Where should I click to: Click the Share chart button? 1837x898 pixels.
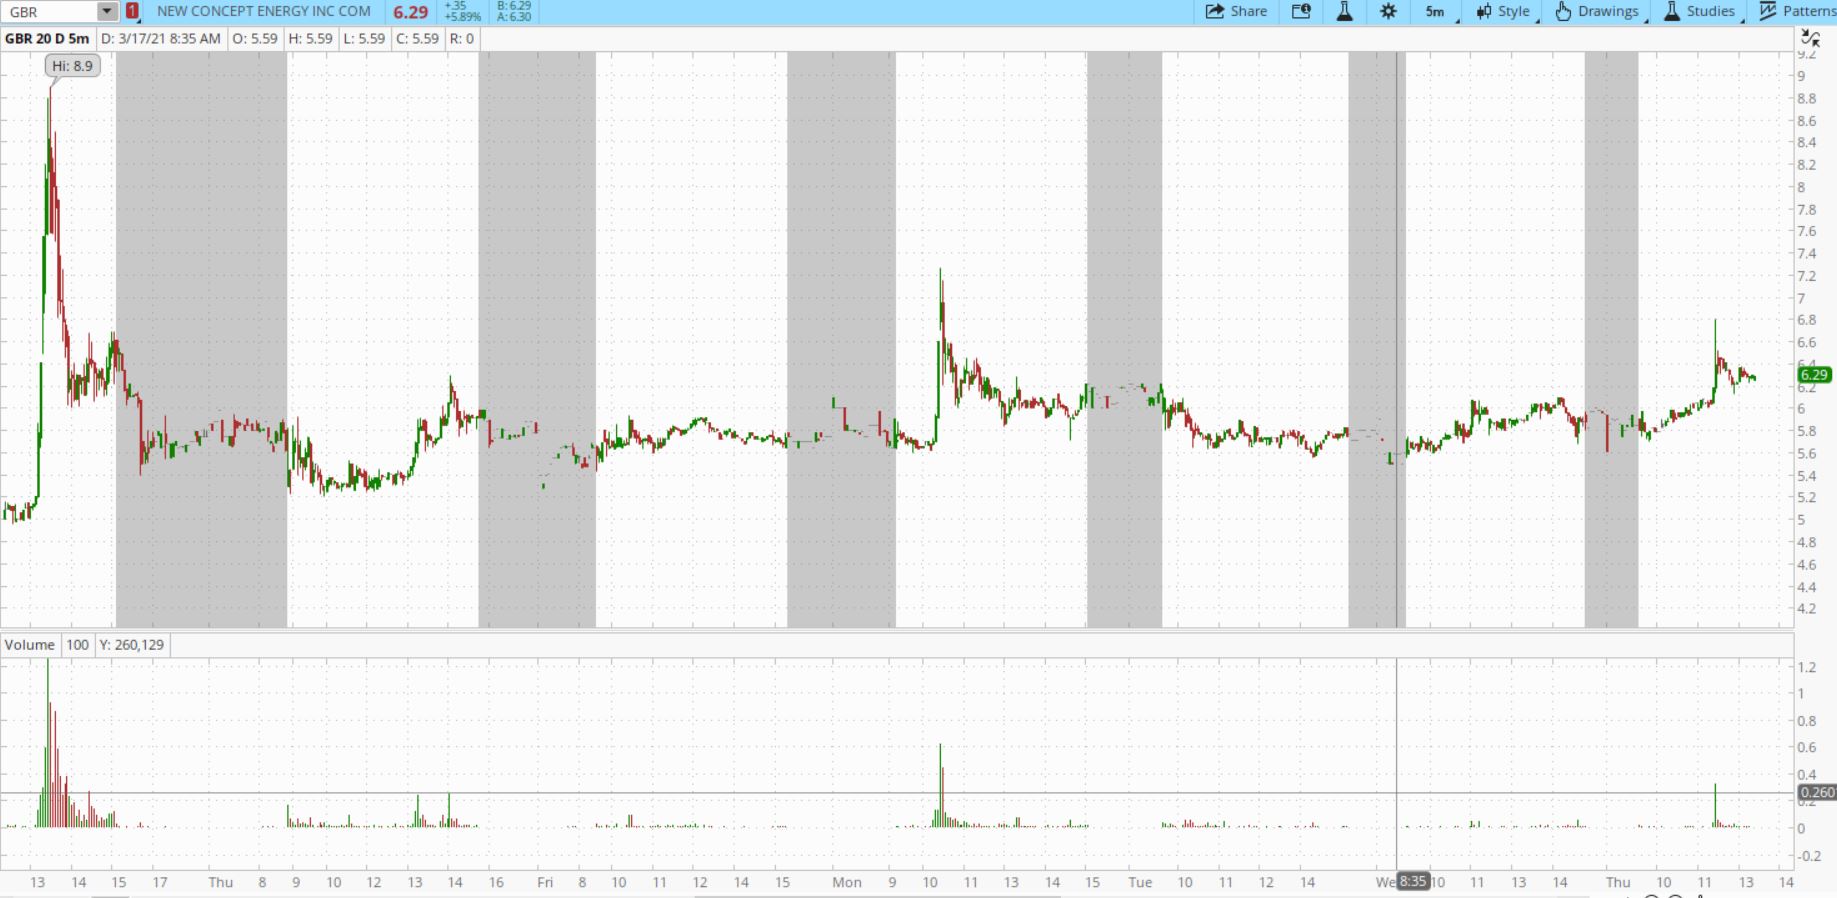(1236, 12)
